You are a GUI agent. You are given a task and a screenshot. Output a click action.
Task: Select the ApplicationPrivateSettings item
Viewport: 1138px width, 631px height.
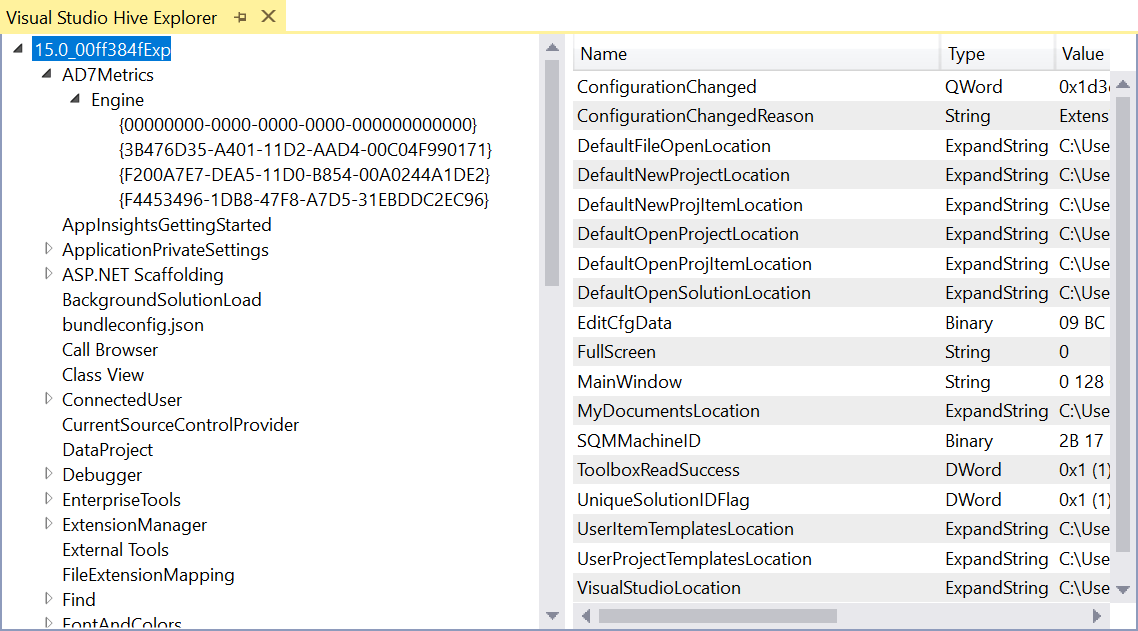point(165,250)
